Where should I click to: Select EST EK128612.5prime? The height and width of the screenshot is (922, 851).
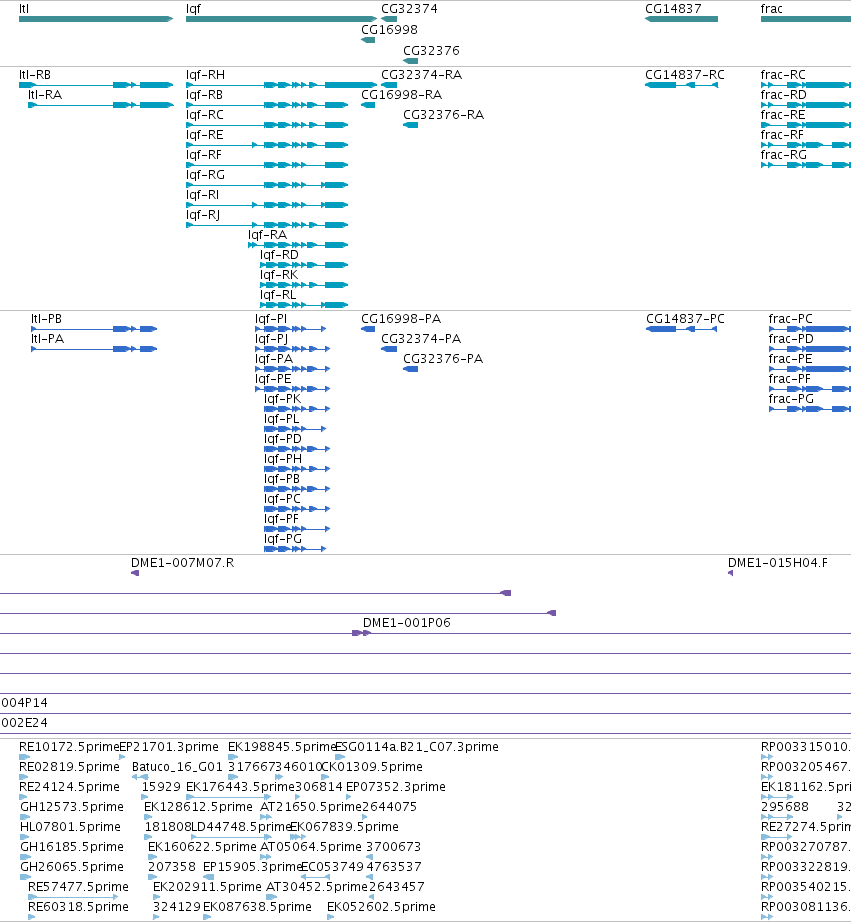click(148, 817)
